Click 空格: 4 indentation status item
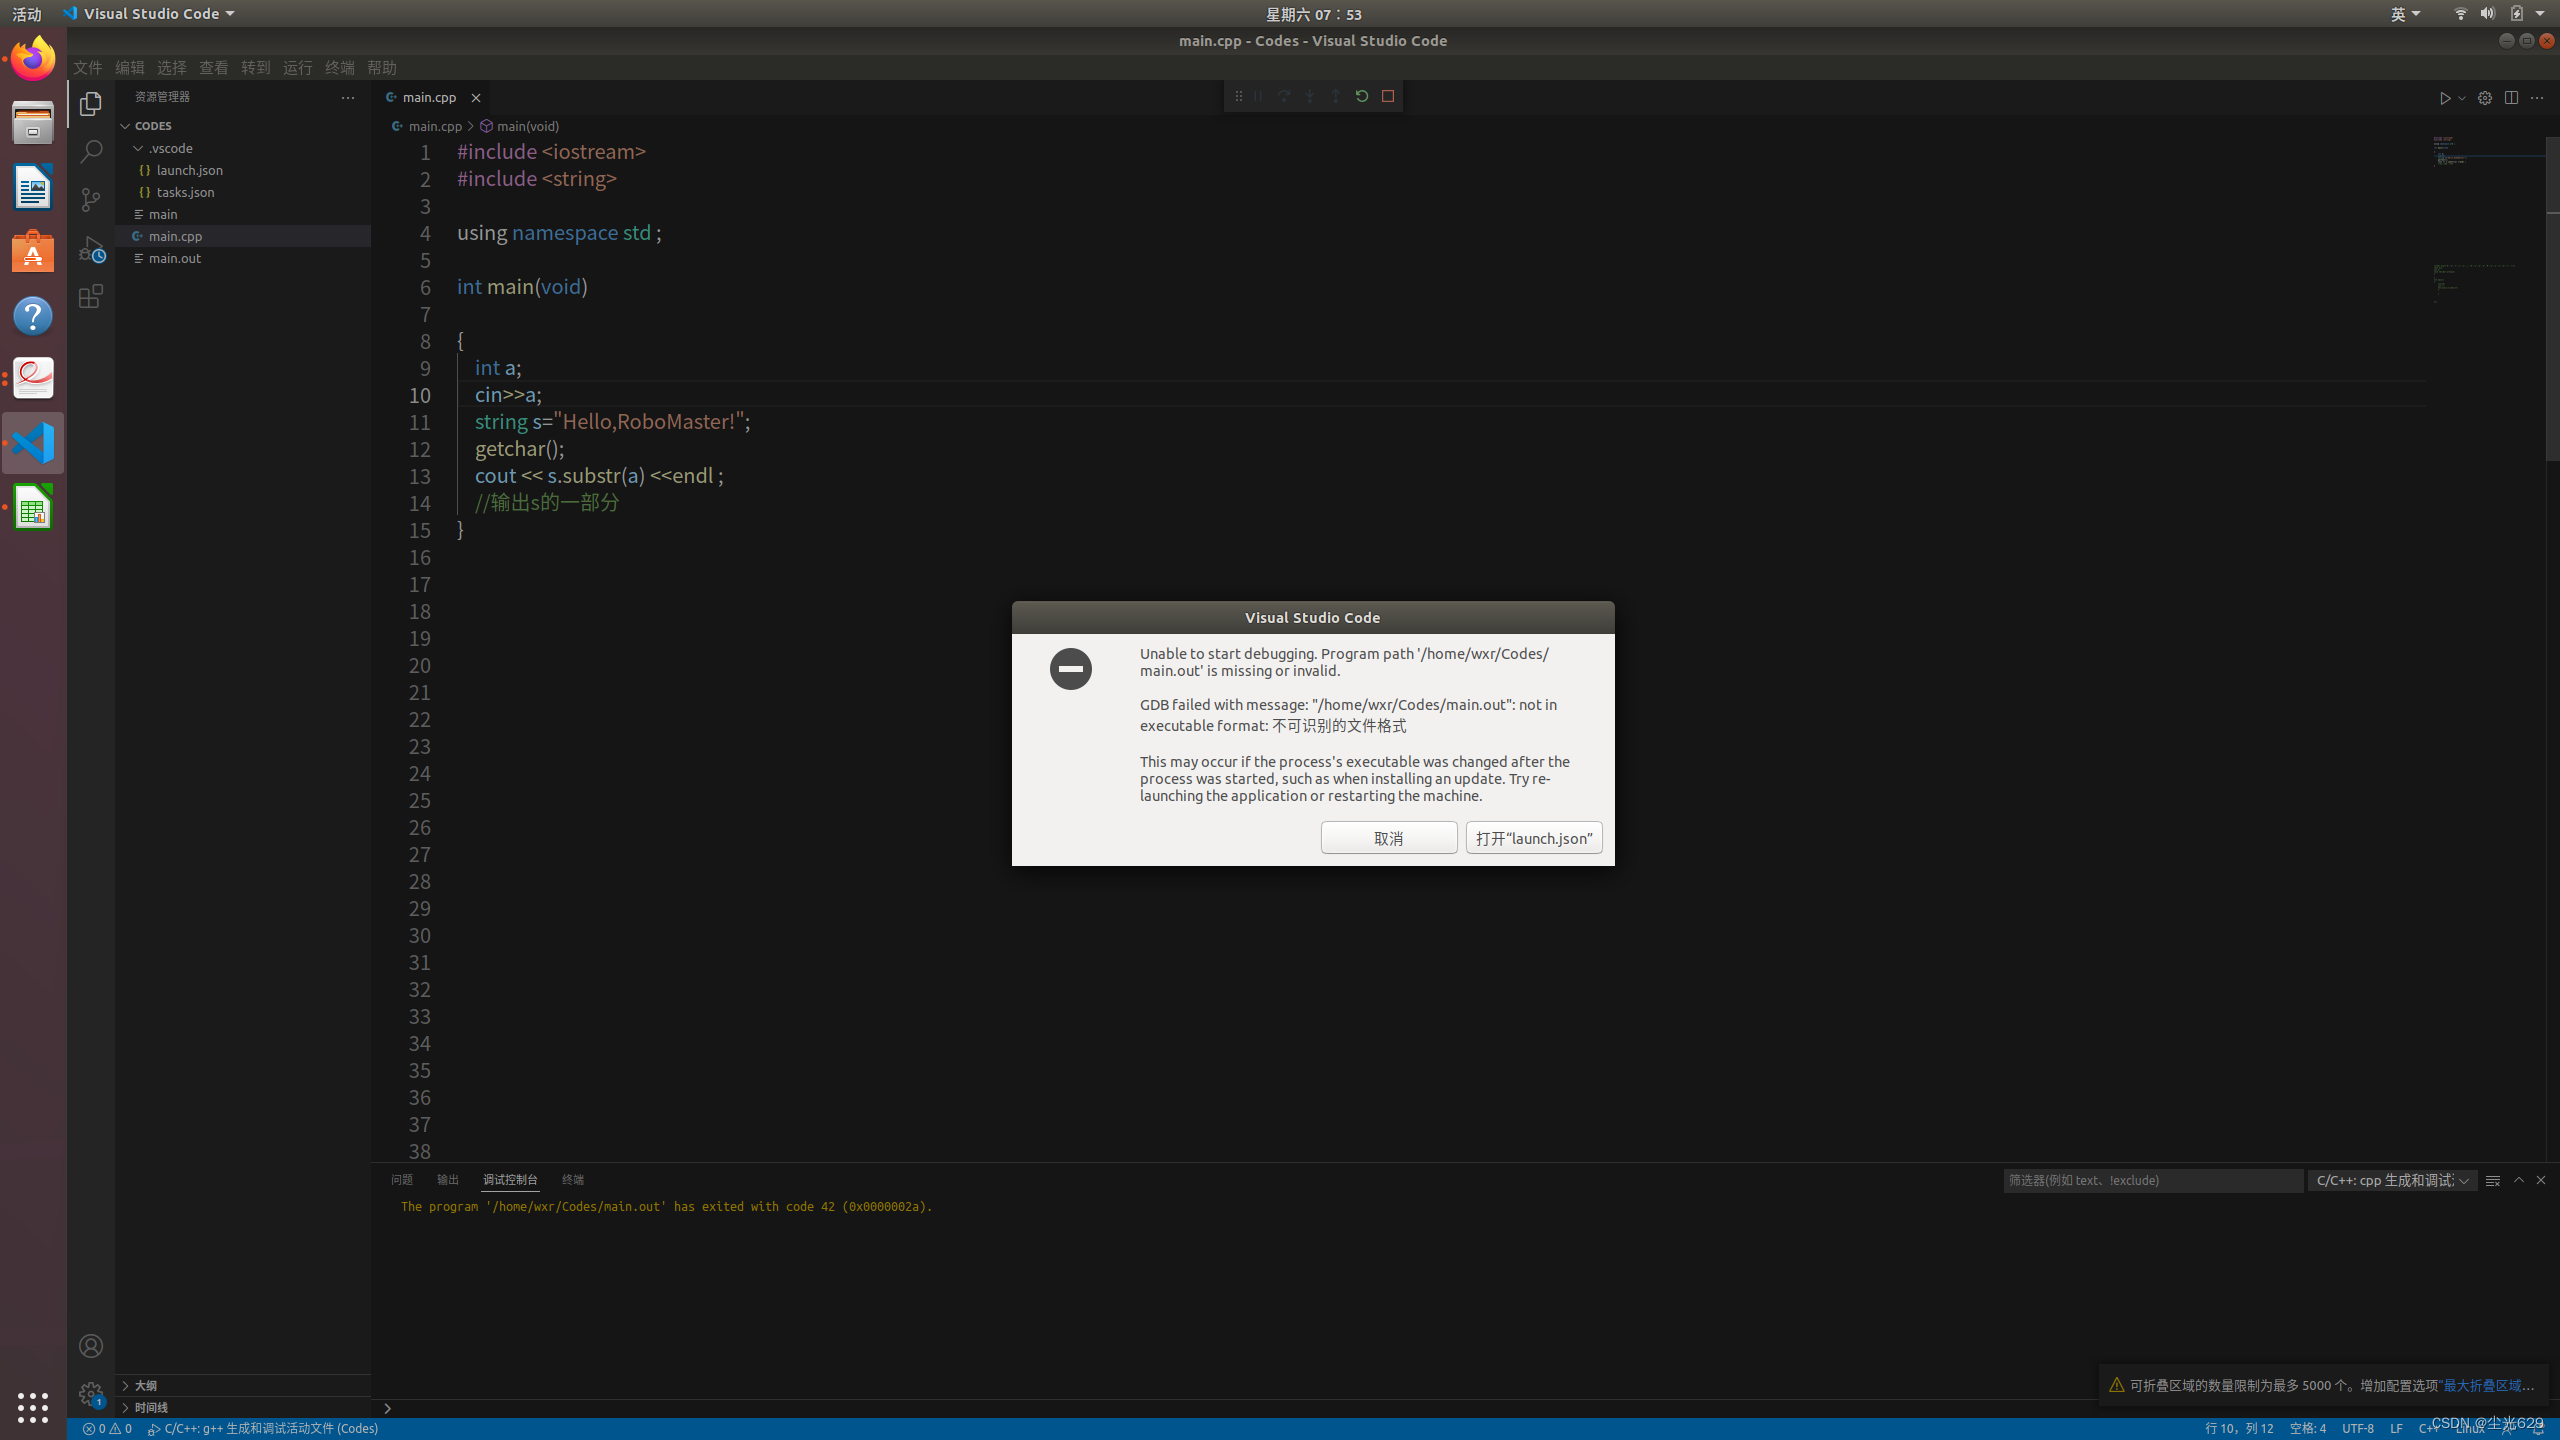Screen dimensions: 2560x1440 [2308, 1429]
